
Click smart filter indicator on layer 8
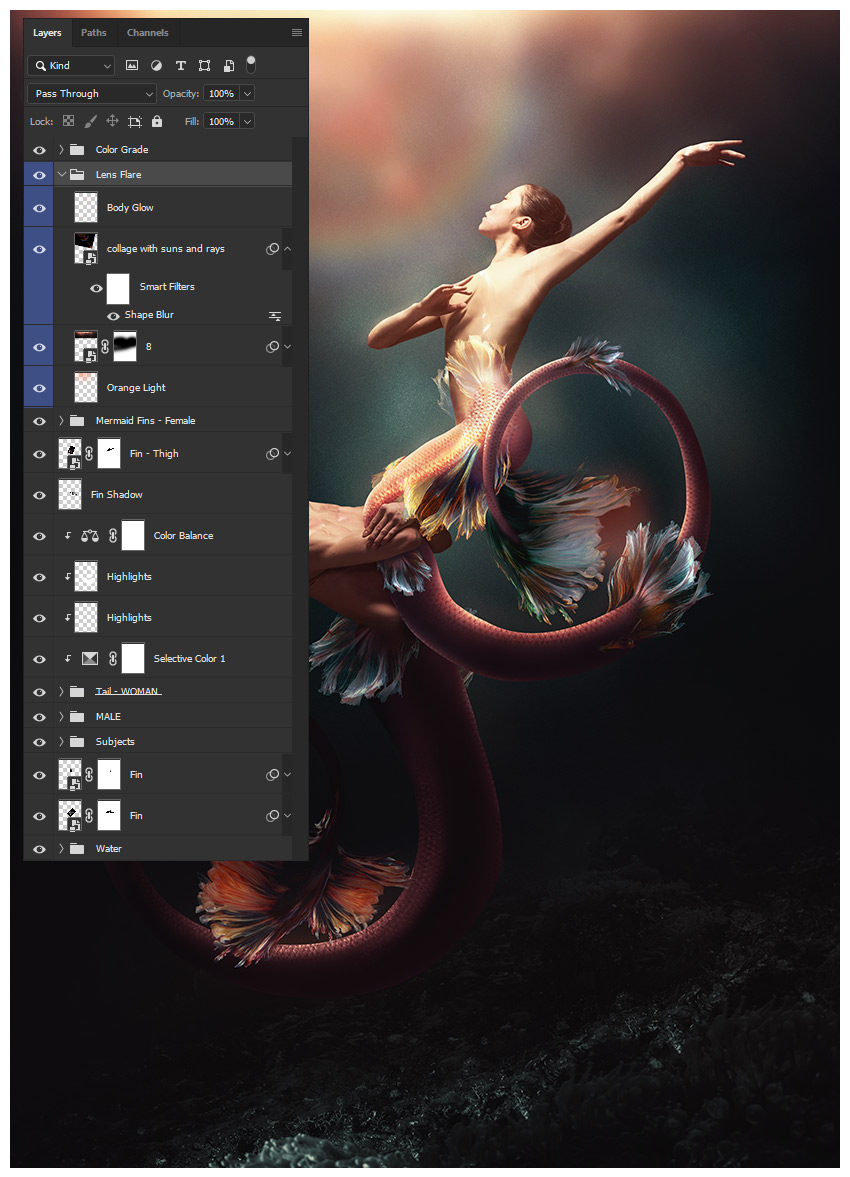[x=273, y=346]
